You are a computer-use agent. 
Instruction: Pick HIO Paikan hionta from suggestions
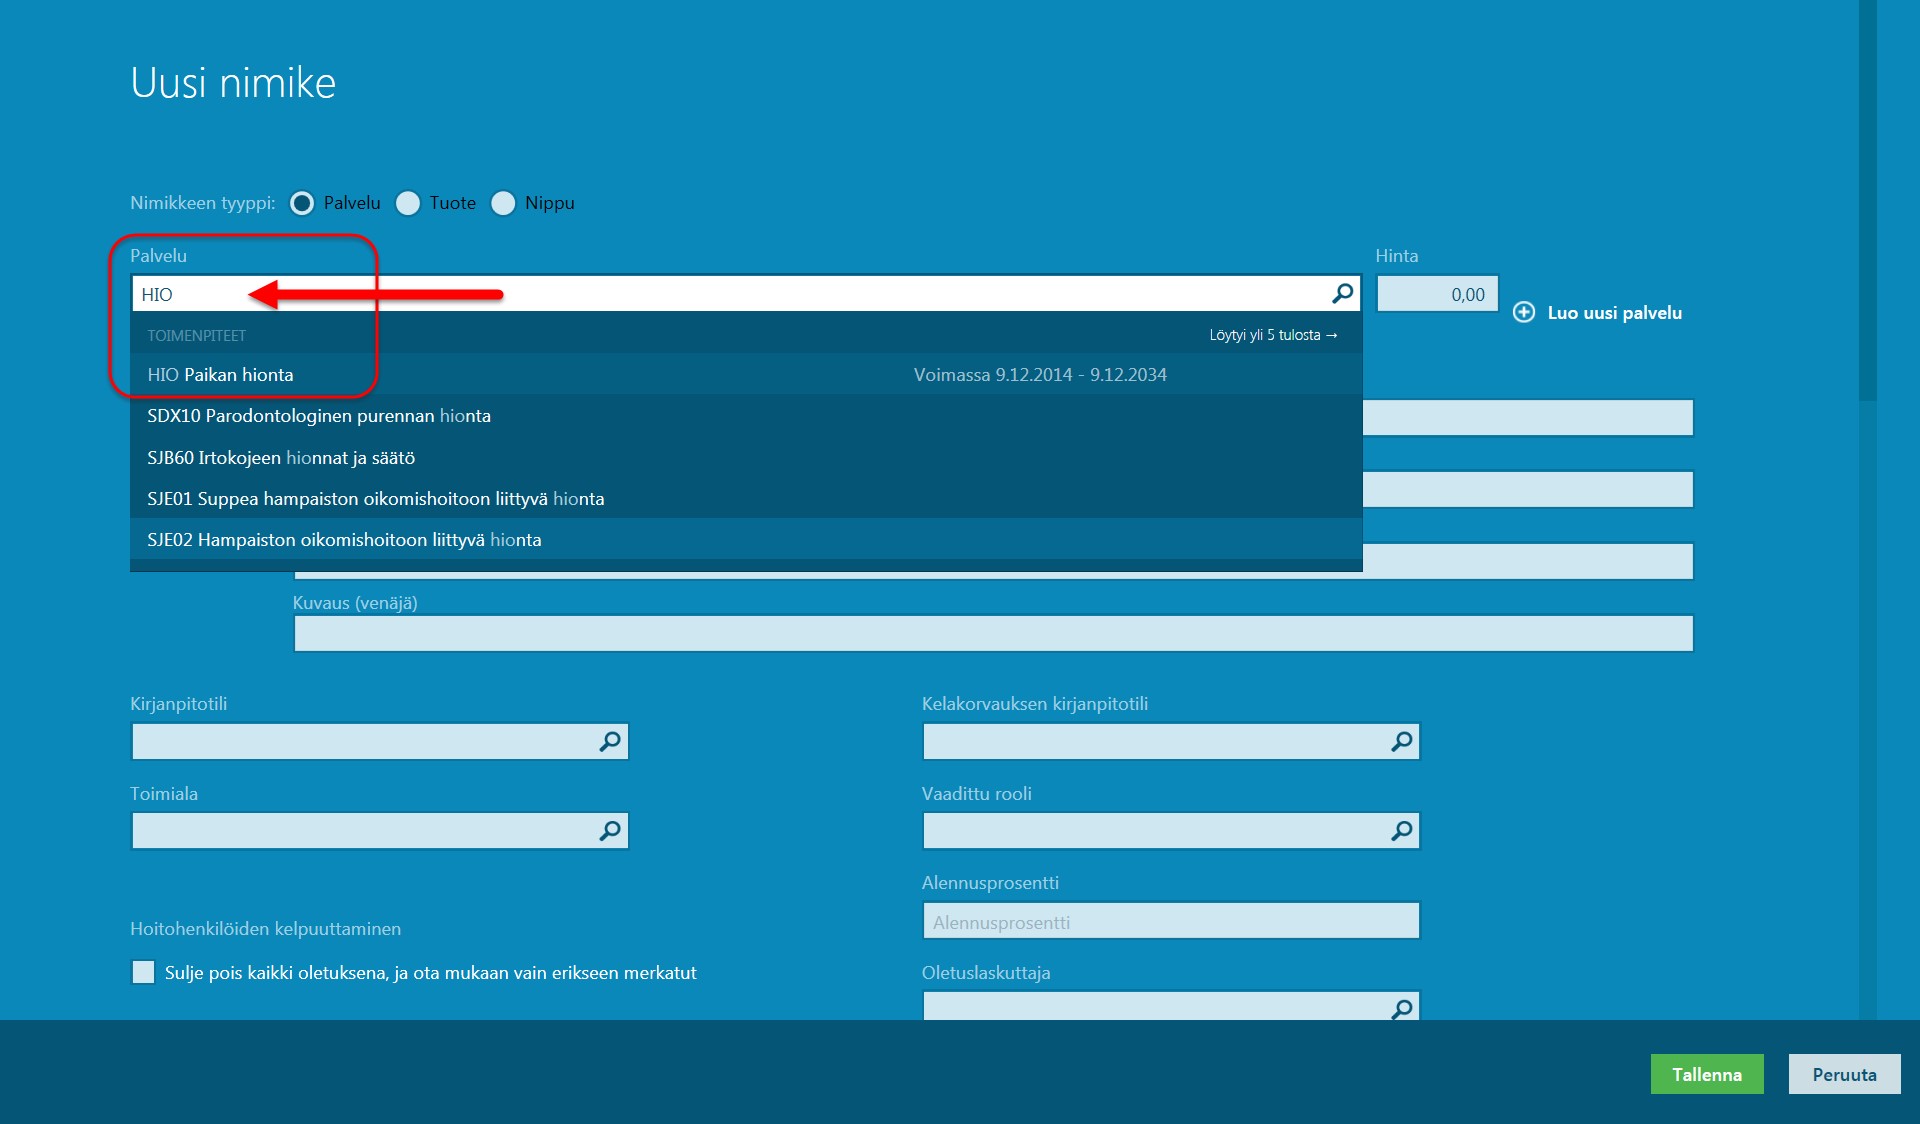point(220,374)
